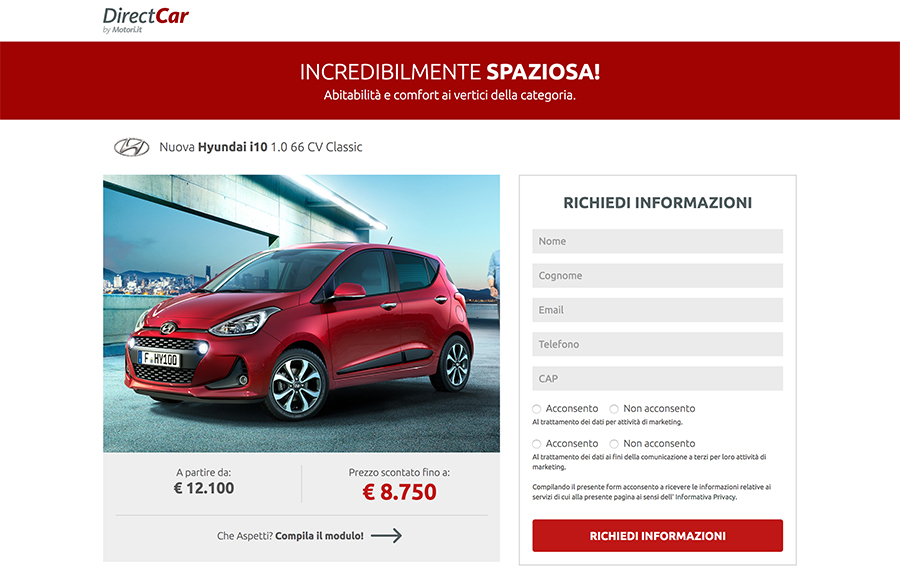Click the Incredibilmente Spaziosa banner headline
The width and height of the screenshot is (900, 575).
pos(450,72)
